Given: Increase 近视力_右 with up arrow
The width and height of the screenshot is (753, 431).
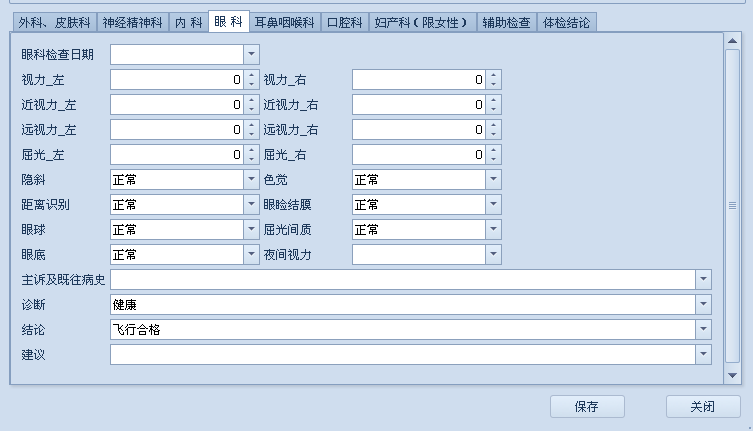Looking at the screenshot, I should pyautogui.click(x=493, y=100).
